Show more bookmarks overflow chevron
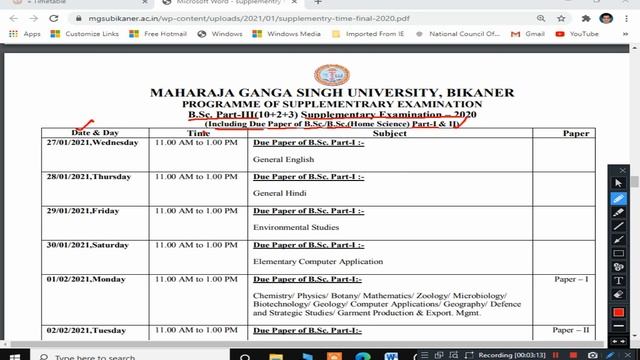The width and height of the screenshot is (640, 360). [x=625, y=34]
